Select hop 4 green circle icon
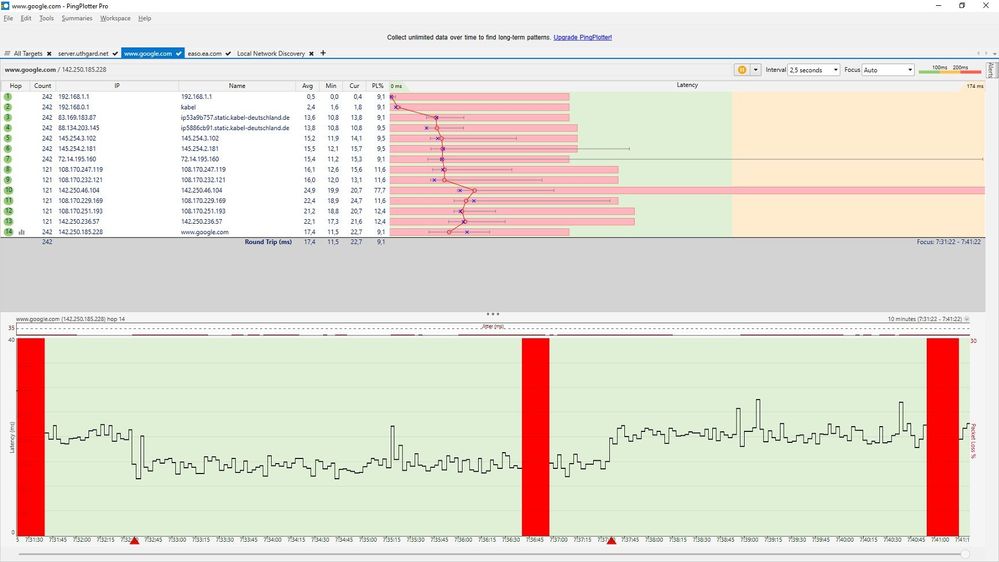The image size is (999, 562). pyautogui.click(x=8, y=128)
